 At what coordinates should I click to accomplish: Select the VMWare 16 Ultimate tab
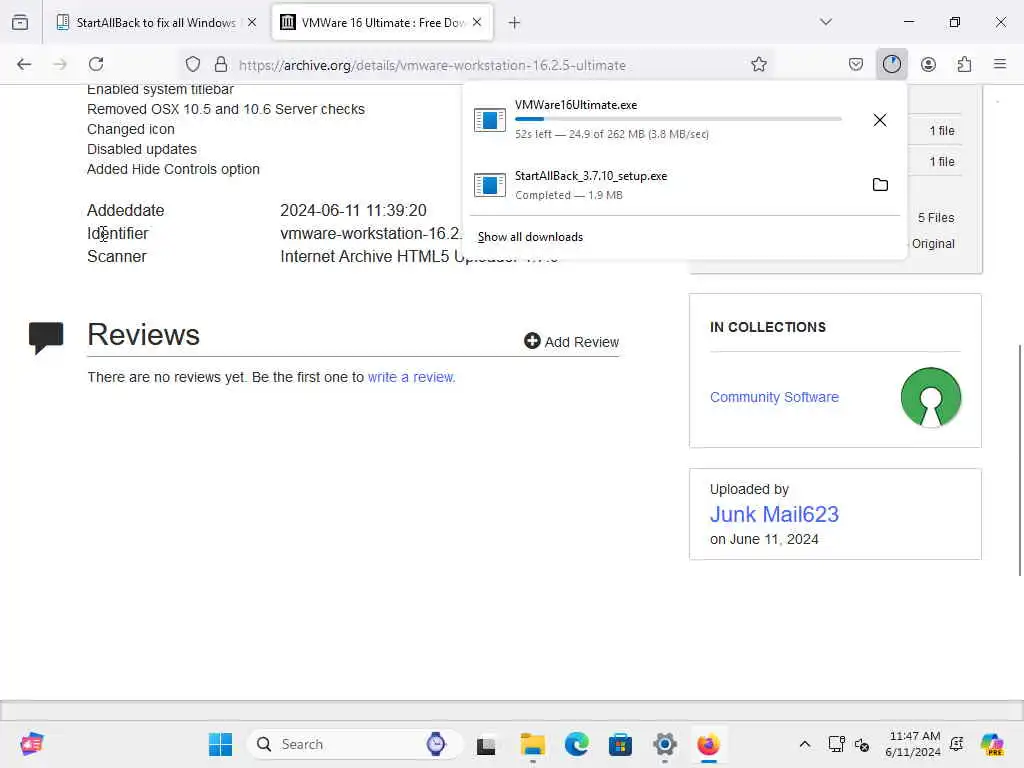(x=382, y=22)
